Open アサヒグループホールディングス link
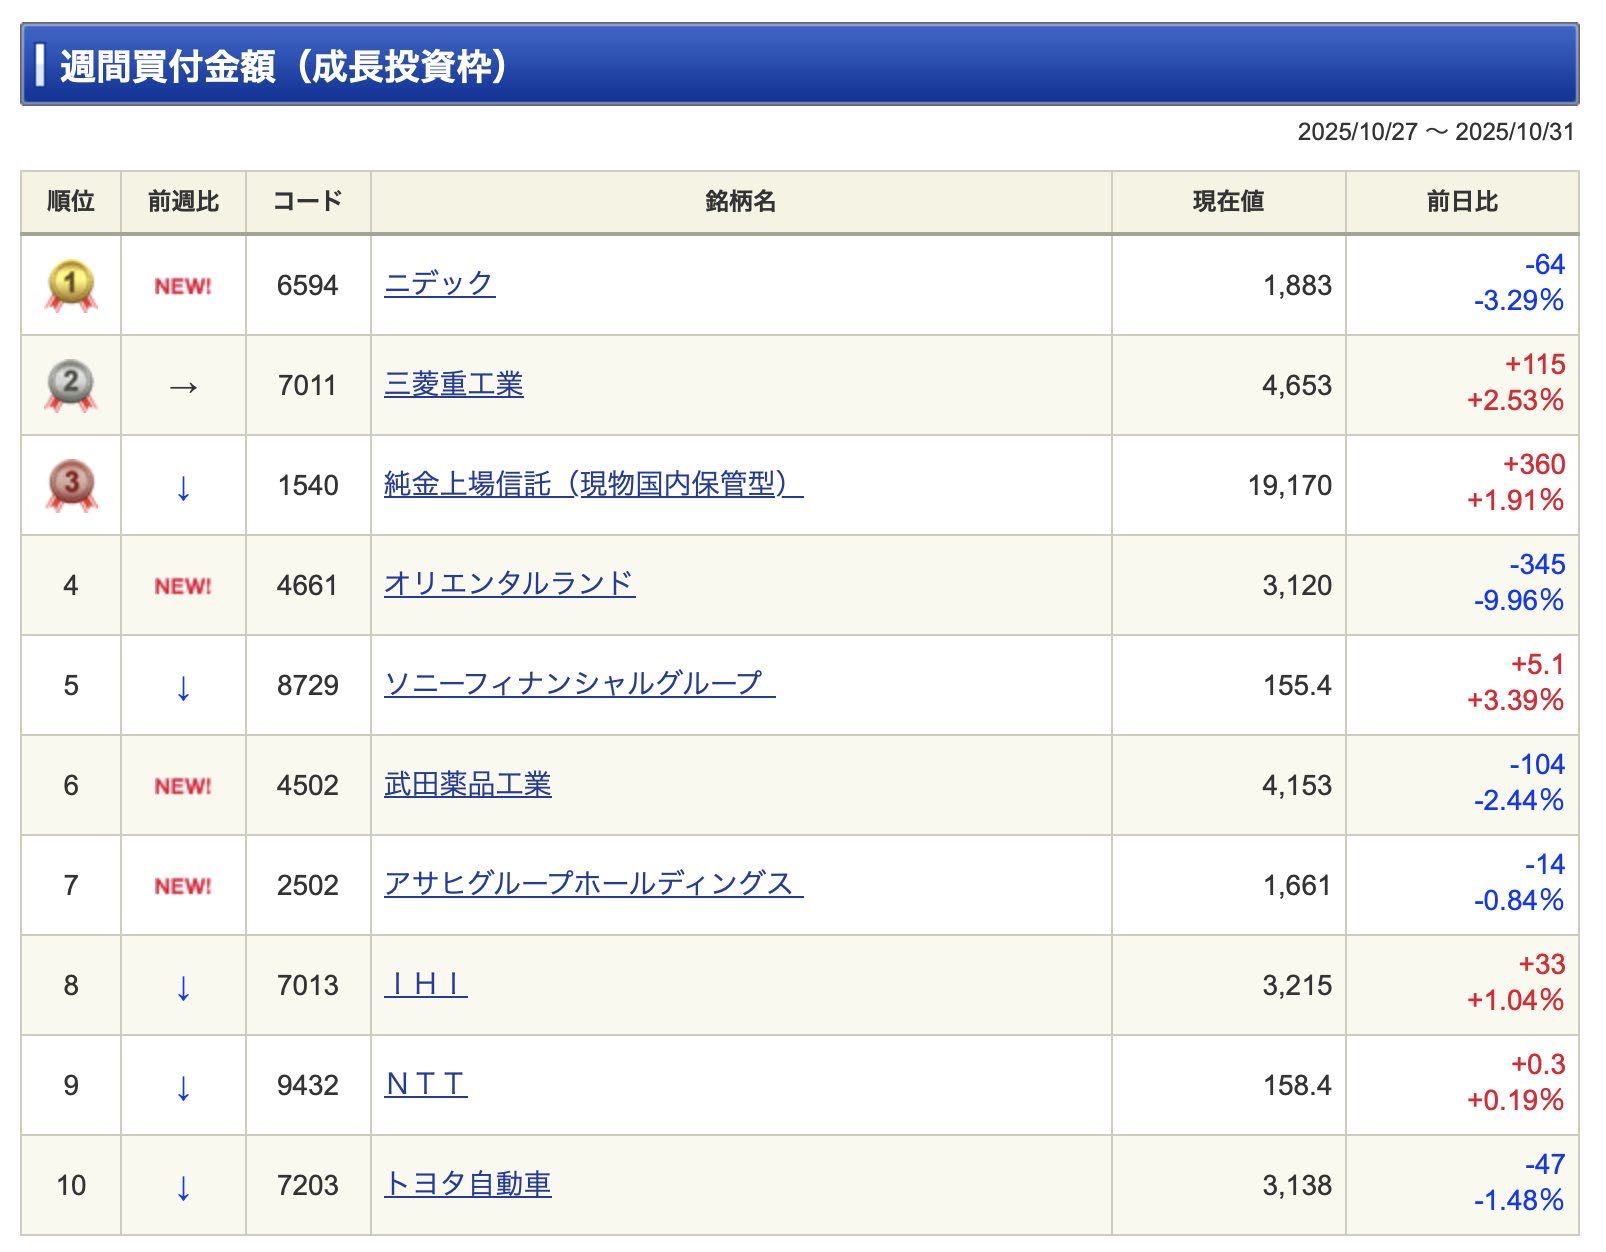Viewport: 1606px width, 1252px height. coord(592,884)
